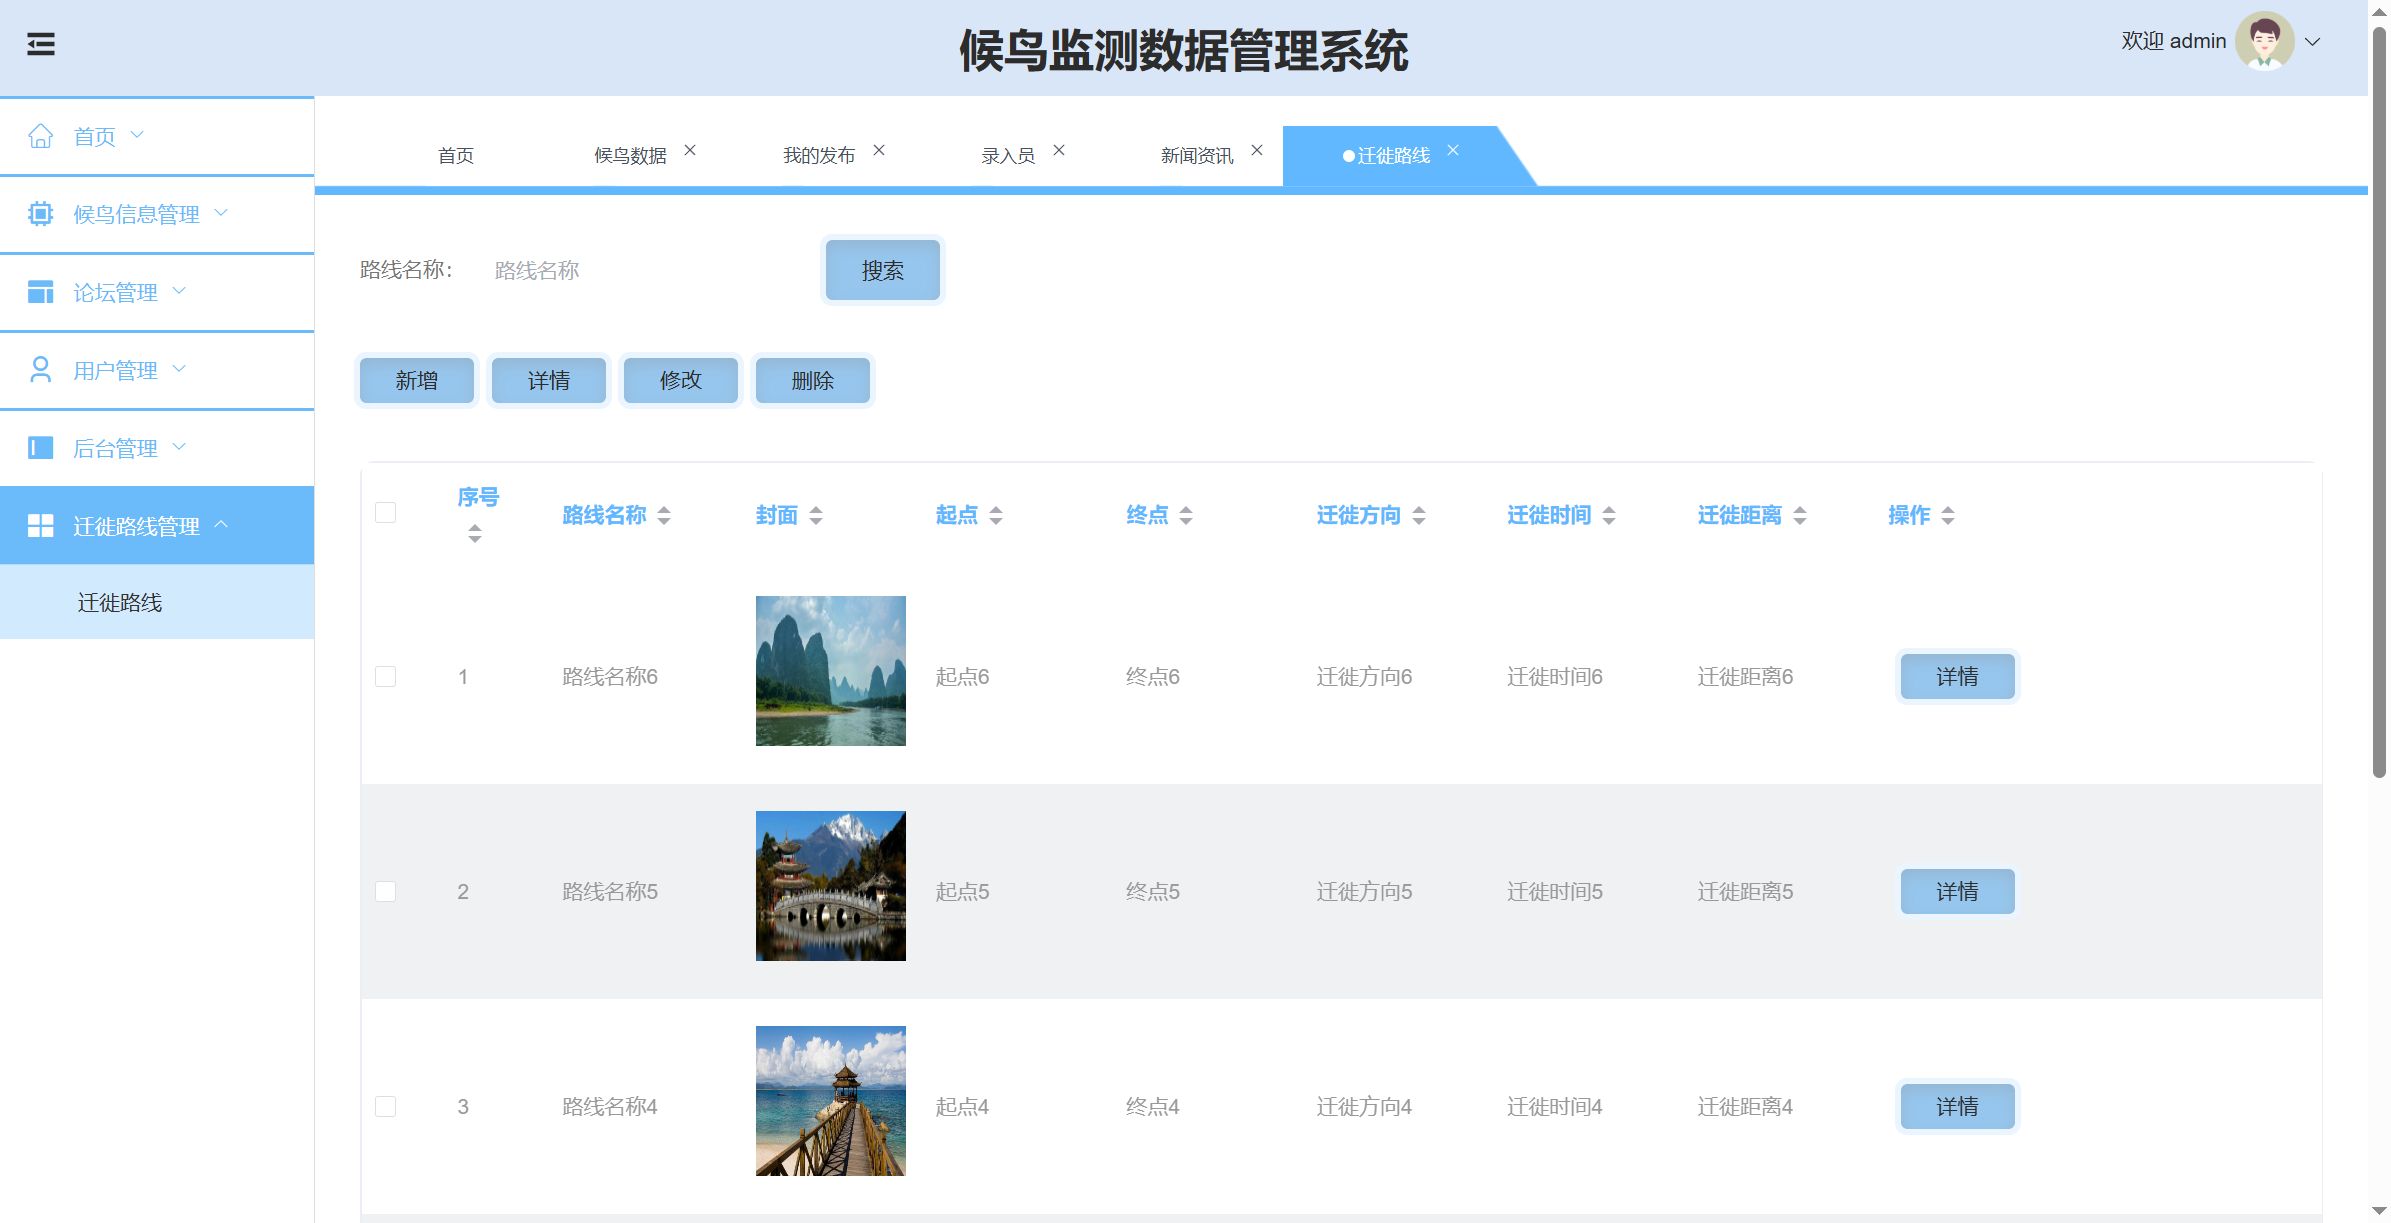
Task: Expand the 论坛管理 menu
Action: pyautogui.click(x=179, y=291)
